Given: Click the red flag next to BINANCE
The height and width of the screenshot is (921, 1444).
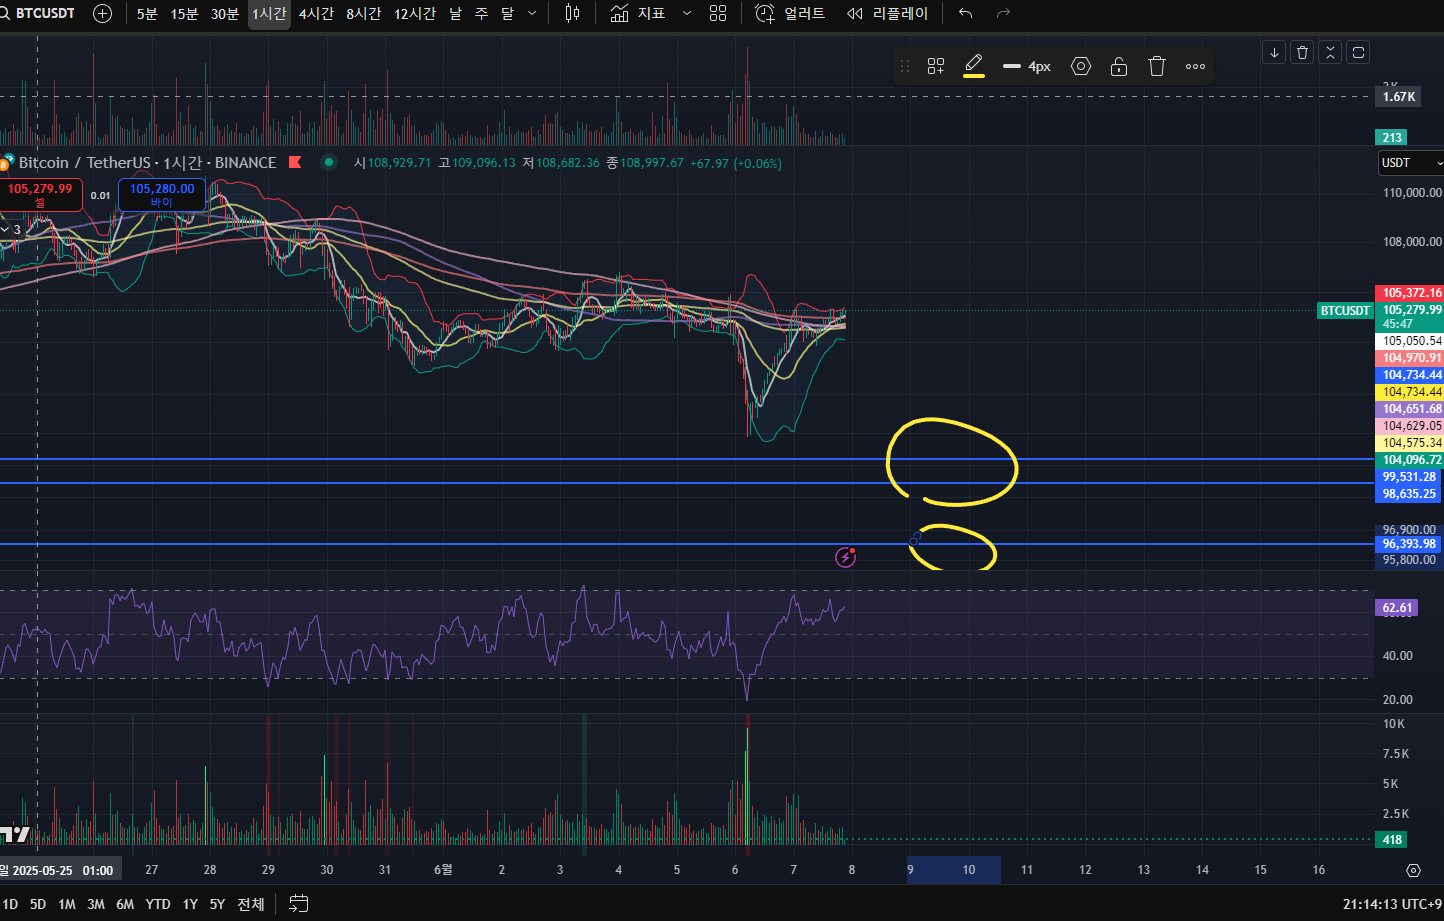Looking at the screenshot, I should (x=295, y=162).
